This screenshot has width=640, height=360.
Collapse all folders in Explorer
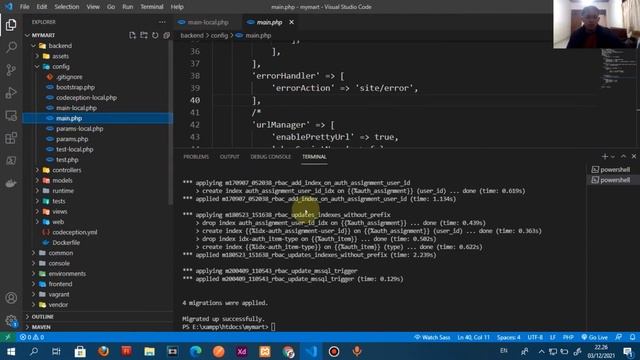click(x=166, y=35)
